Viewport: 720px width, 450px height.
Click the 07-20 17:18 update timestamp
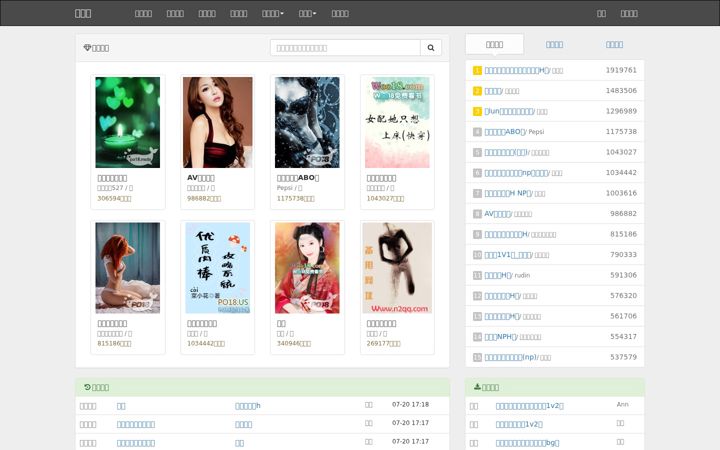[411, 405]
